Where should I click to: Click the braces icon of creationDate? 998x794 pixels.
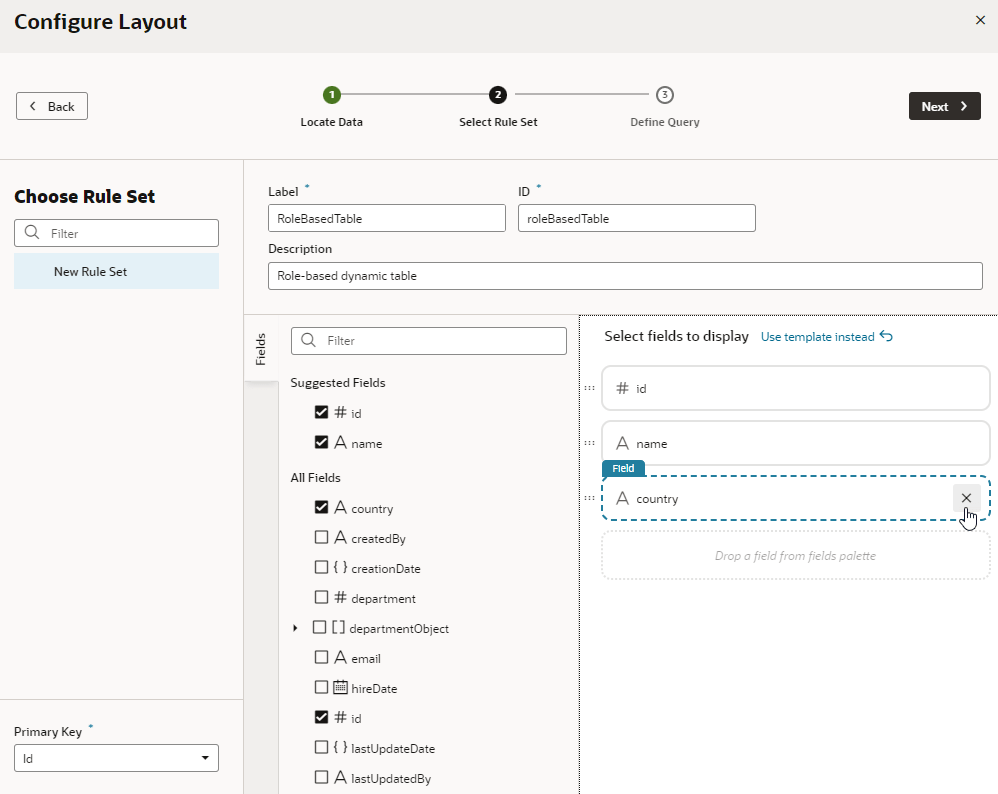341,567
